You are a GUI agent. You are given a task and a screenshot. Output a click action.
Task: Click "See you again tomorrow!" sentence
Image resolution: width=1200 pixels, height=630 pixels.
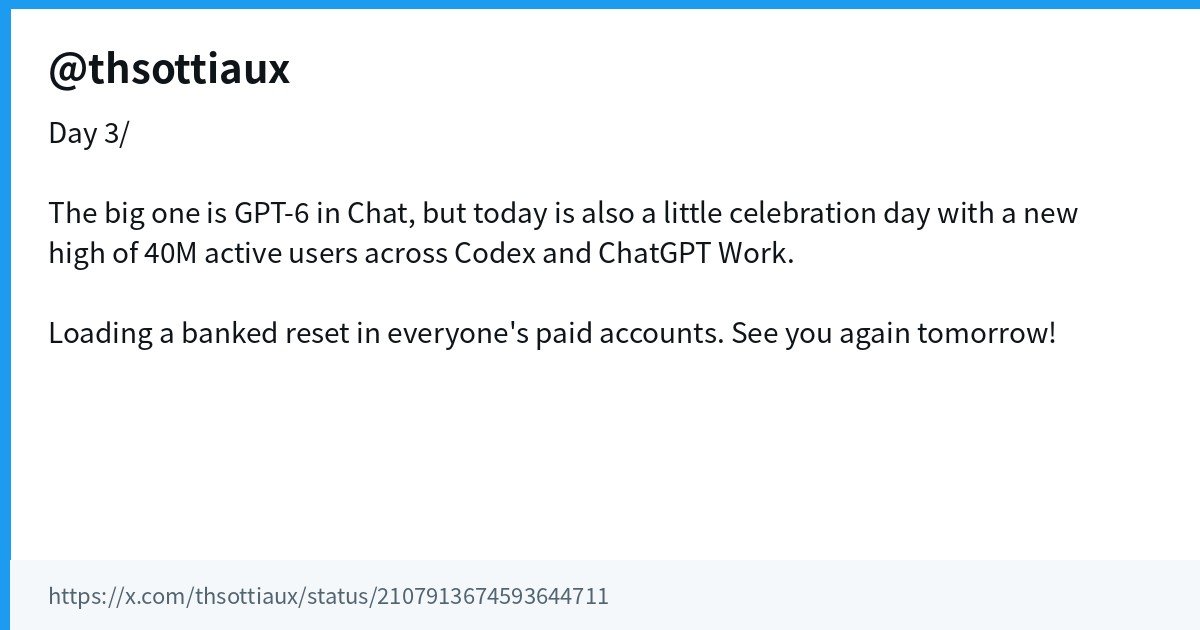pos(894,333)
